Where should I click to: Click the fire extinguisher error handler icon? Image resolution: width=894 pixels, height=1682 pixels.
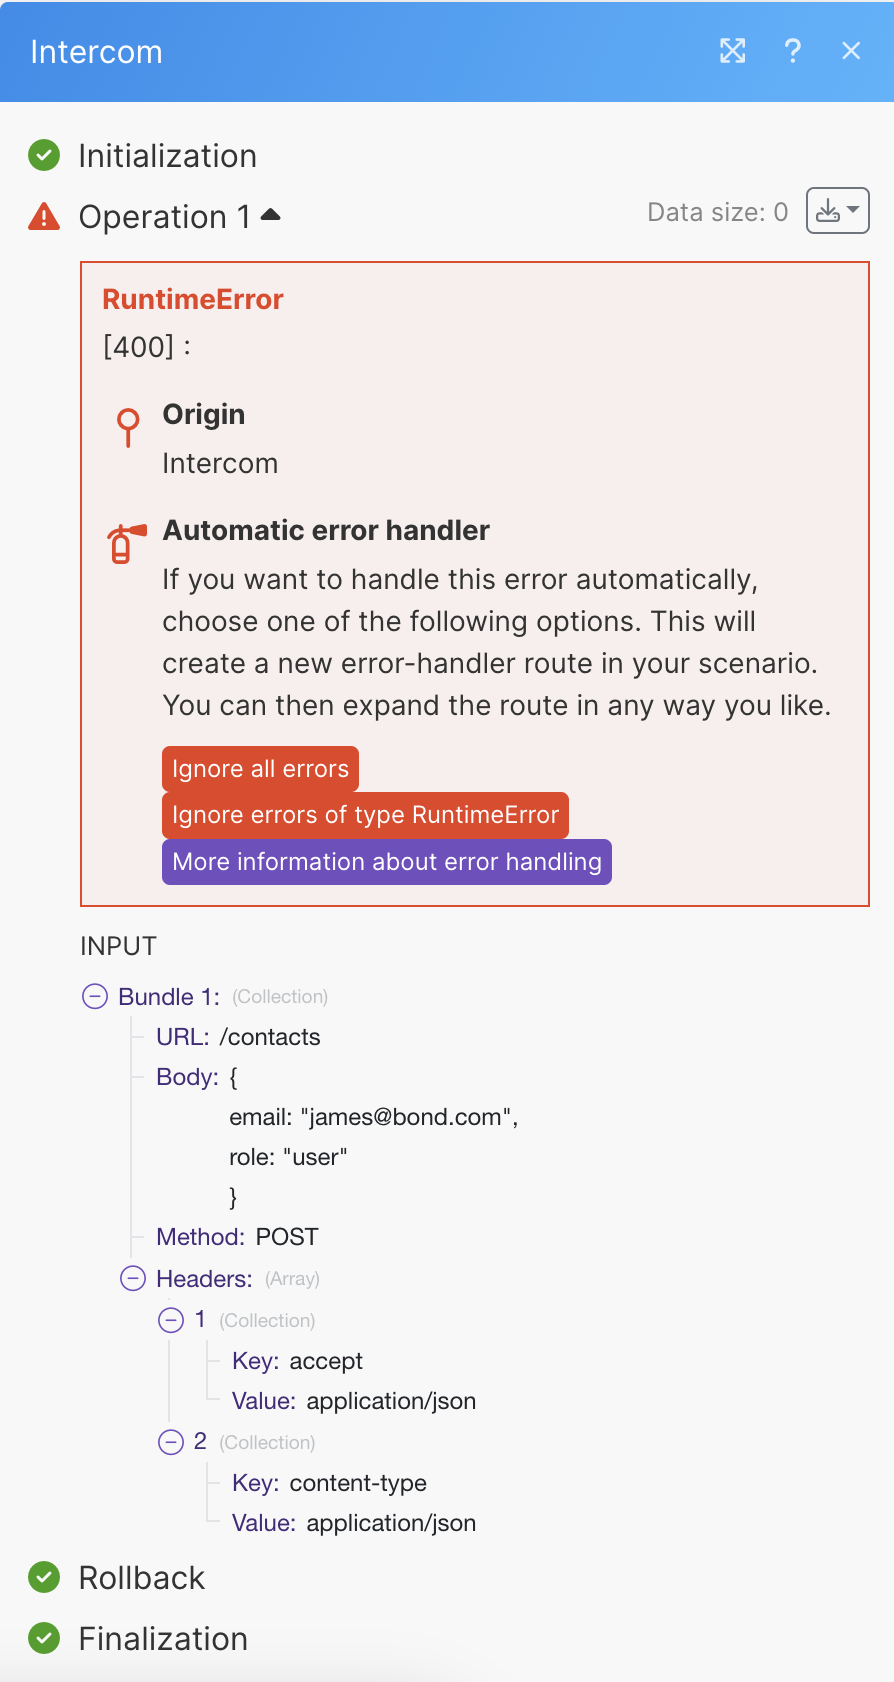[126, 544]
